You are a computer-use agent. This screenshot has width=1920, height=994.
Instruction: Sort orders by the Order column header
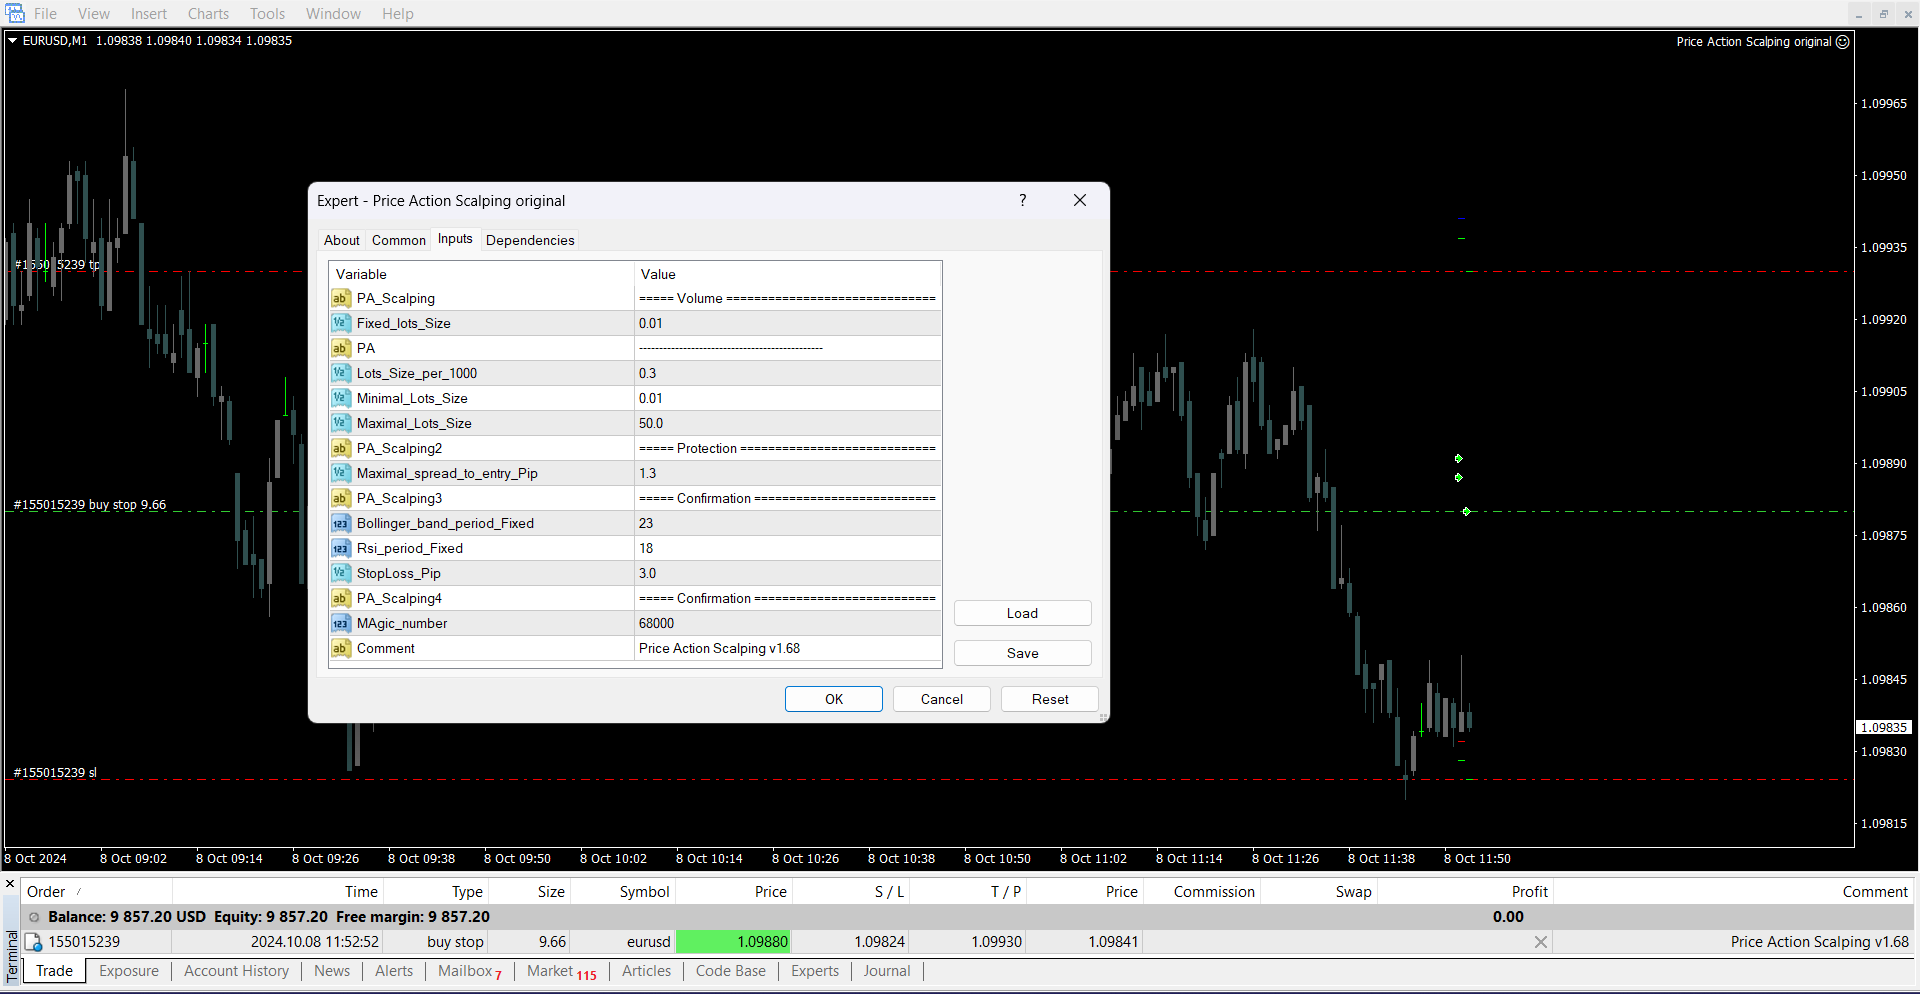coord(46,892)
